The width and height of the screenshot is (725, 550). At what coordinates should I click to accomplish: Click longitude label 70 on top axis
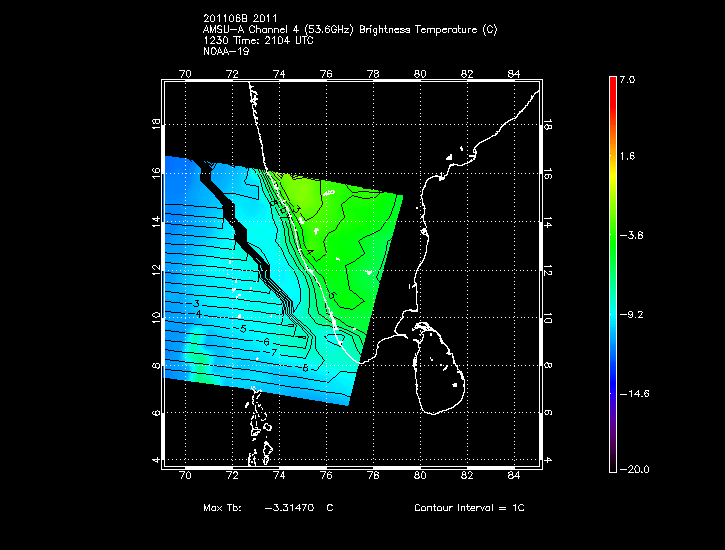tap(185, 74)
